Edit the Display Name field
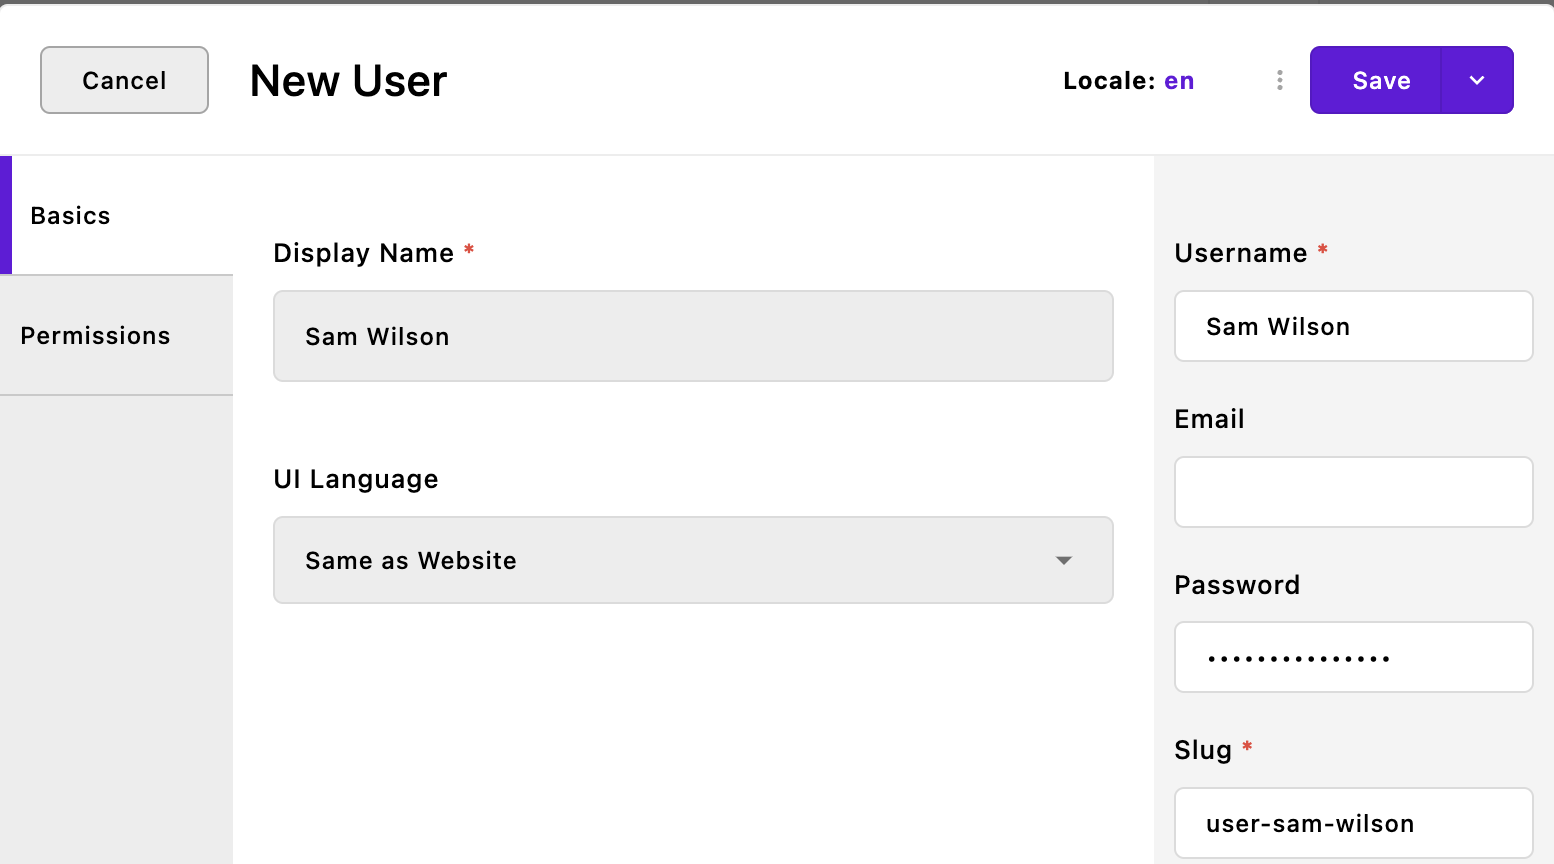1554x864 pixels. [693, 336]
